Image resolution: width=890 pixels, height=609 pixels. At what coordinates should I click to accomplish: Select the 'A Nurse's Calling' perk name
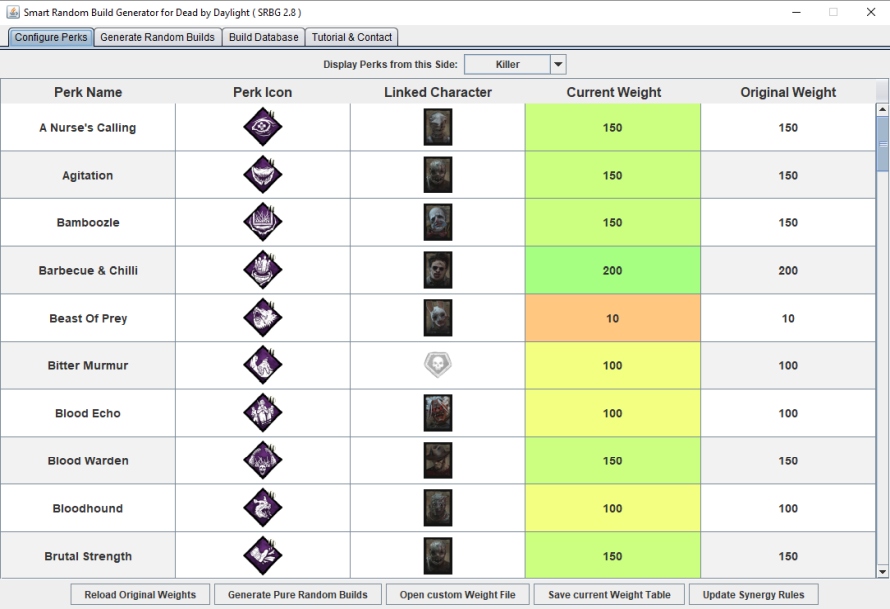pos(88,127)
